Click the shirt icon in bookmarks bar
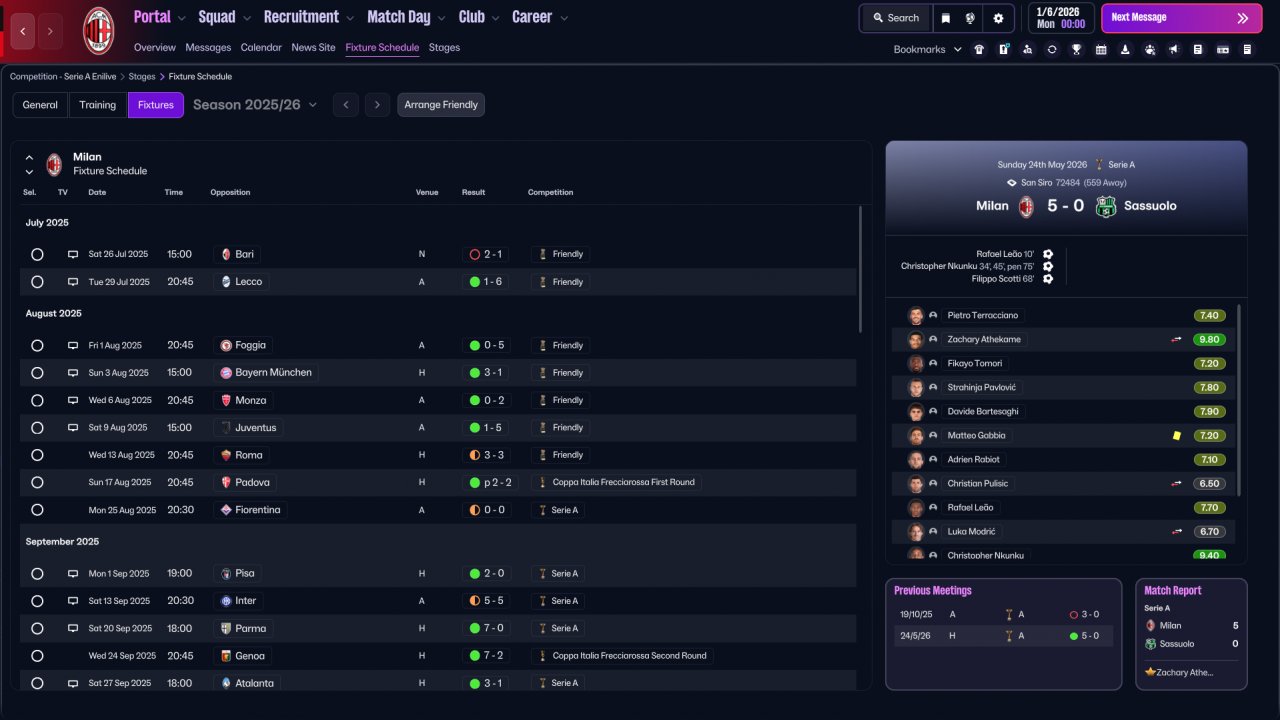The width and height of the screenshot is (1280, 720). [x=978, y=49]
